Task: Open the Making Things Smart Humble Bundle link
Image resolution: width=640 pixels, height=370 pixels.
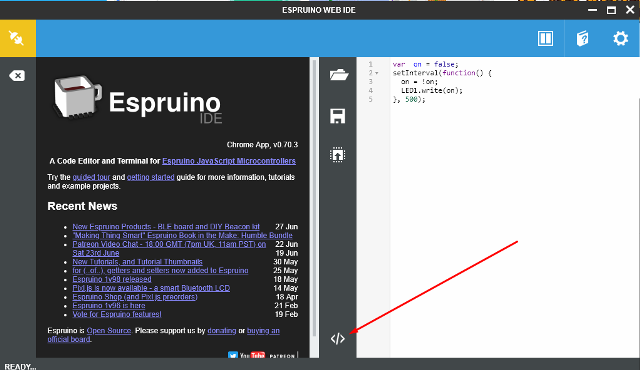Action: tap(182, 235)
